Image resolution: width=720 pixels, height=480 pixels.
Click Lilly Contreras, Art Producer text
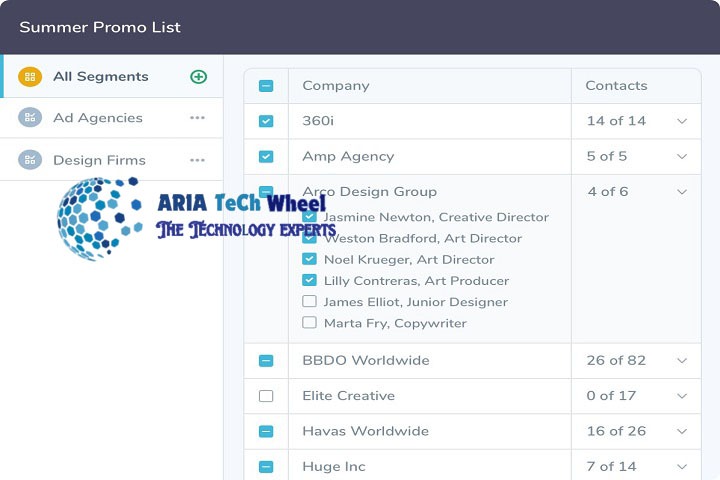[416, 281]
